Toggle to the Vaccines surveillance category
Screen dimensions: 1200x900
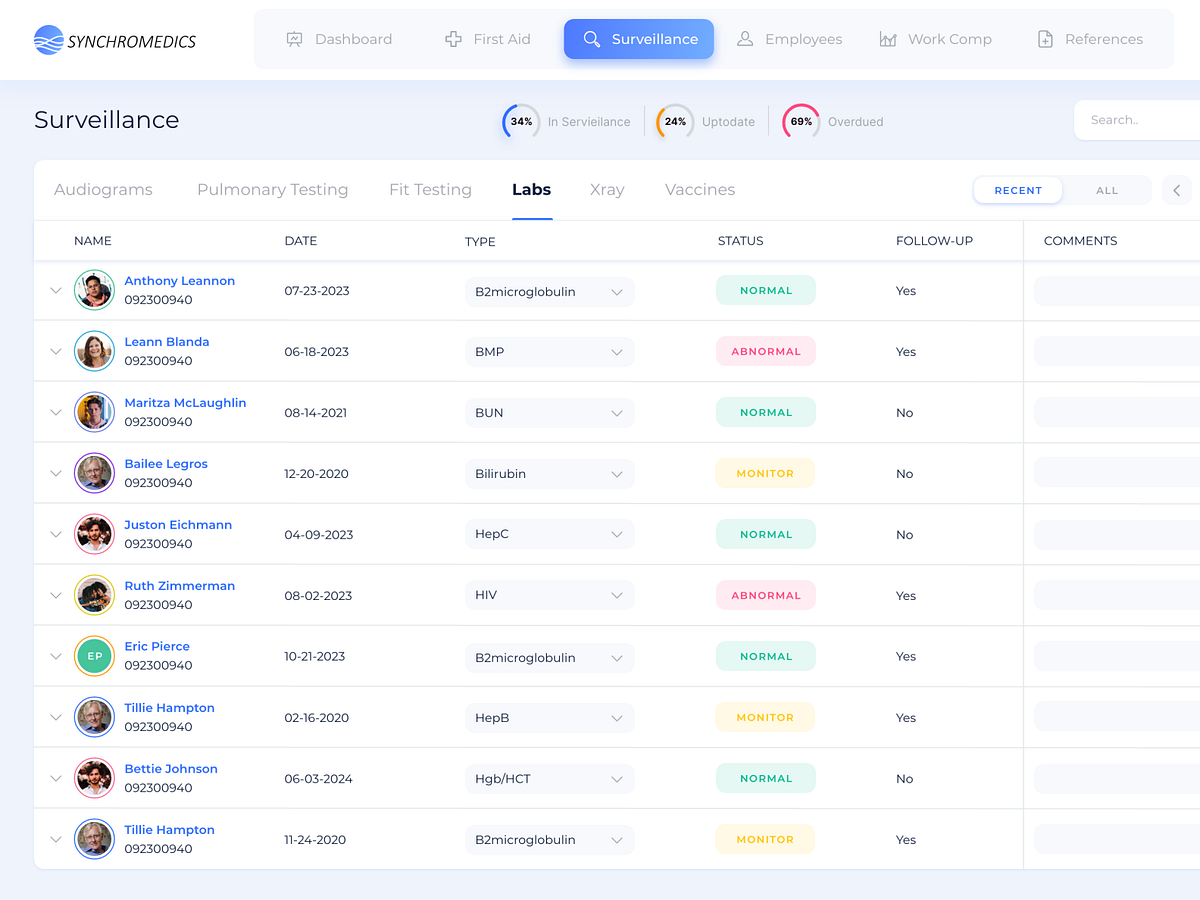699,189
